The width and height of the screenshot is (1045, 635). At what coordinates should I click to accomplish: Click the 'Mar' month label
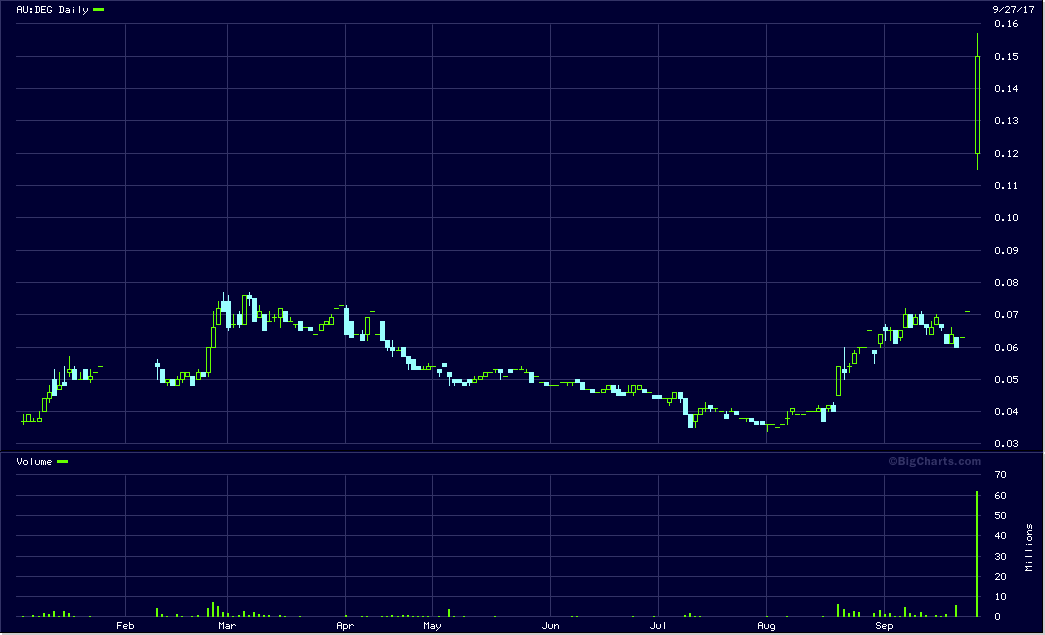click(x=227, y=626)
